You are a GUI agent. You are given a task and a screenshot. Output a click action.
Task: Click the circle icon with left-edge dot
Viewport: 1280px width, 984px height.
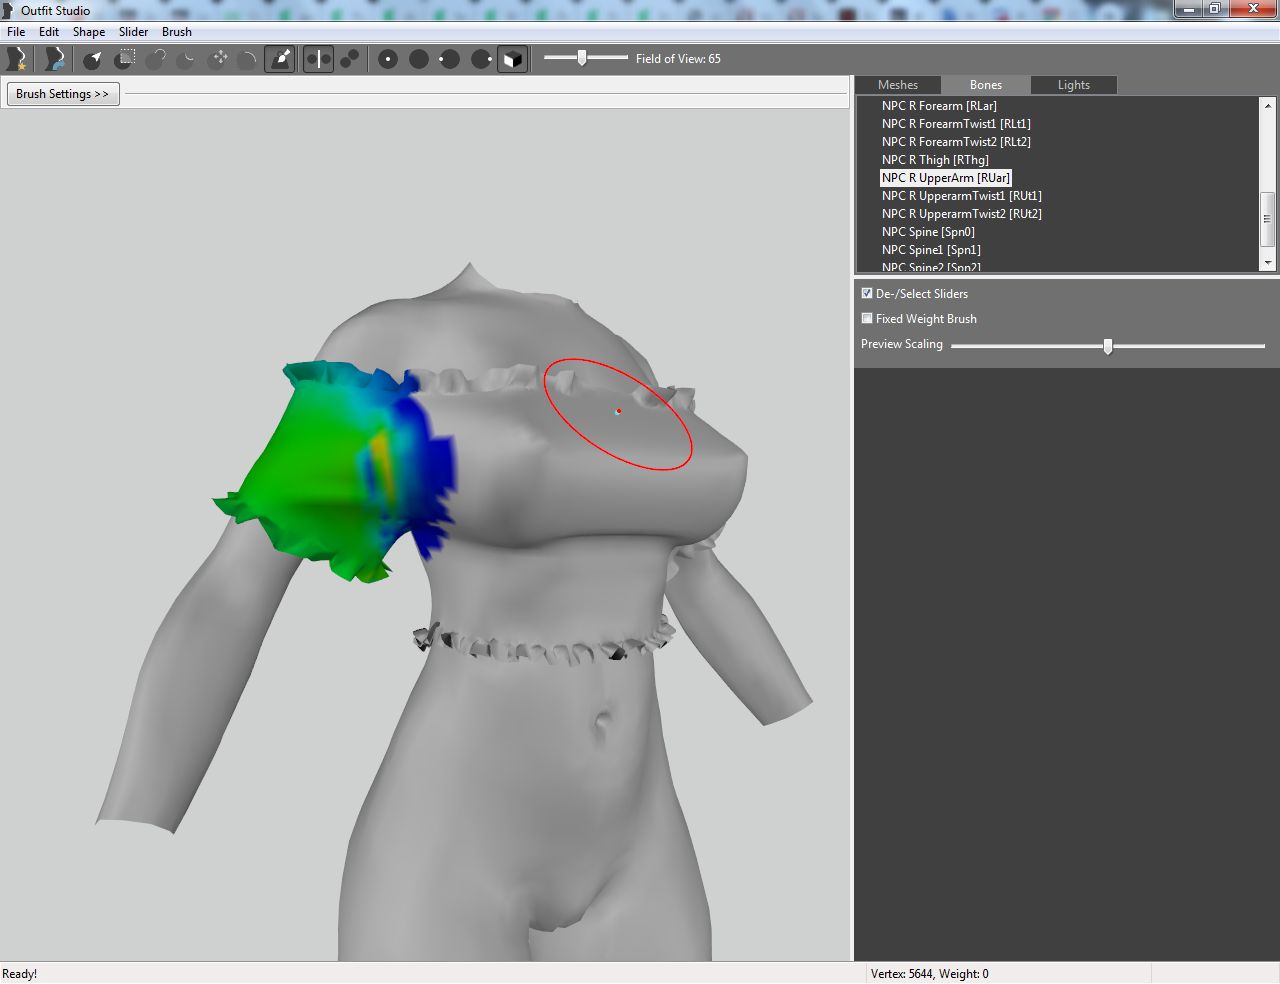pos(450,59)
